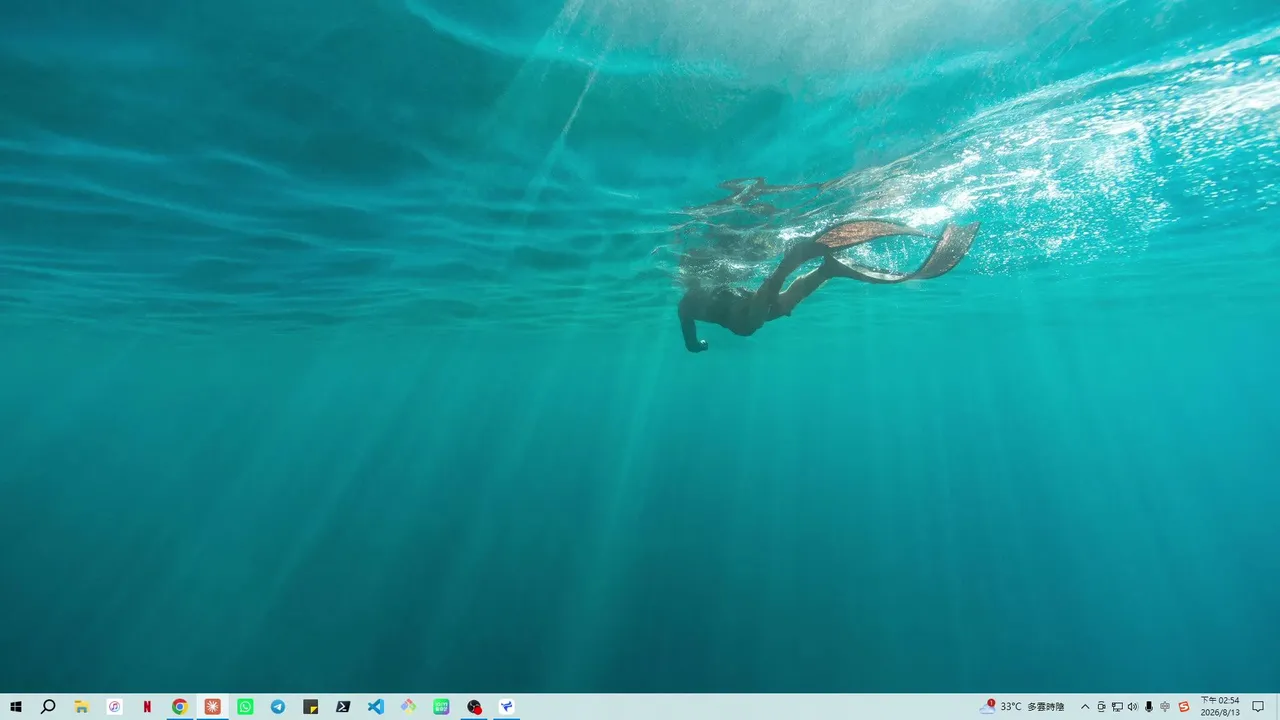This screenshot has width=1280, height=720.
Task: Open network status tray icon
Action: pyautogui.click(x=1117, y=707)
